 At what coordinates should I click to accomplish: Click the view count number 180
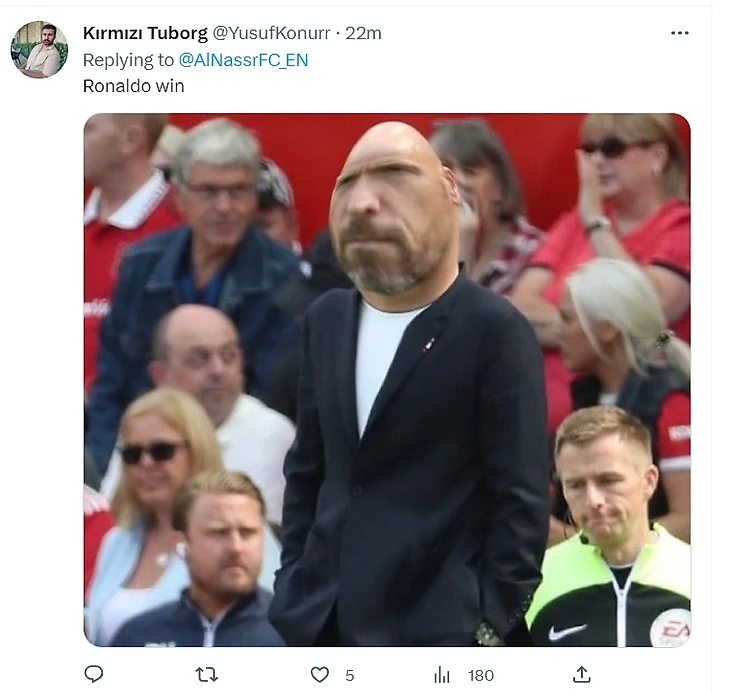480,675
